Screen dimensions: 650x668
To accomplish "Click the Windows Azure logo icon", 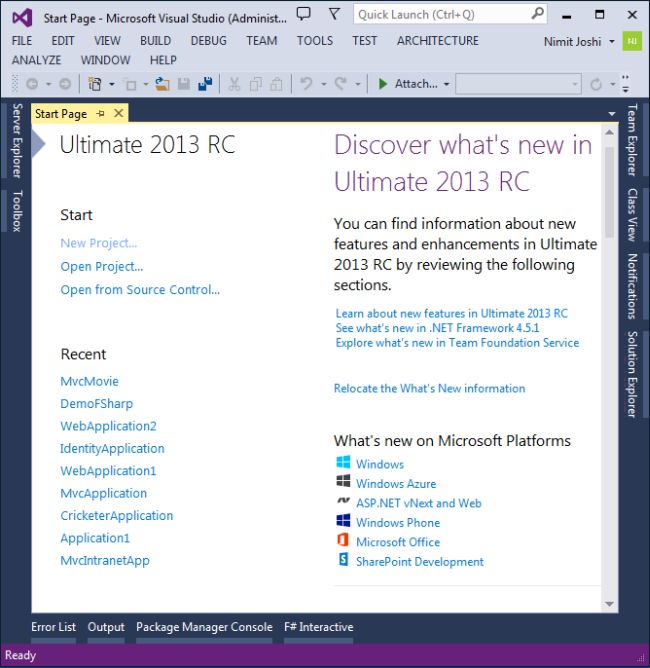I will (x=343, y=481).
